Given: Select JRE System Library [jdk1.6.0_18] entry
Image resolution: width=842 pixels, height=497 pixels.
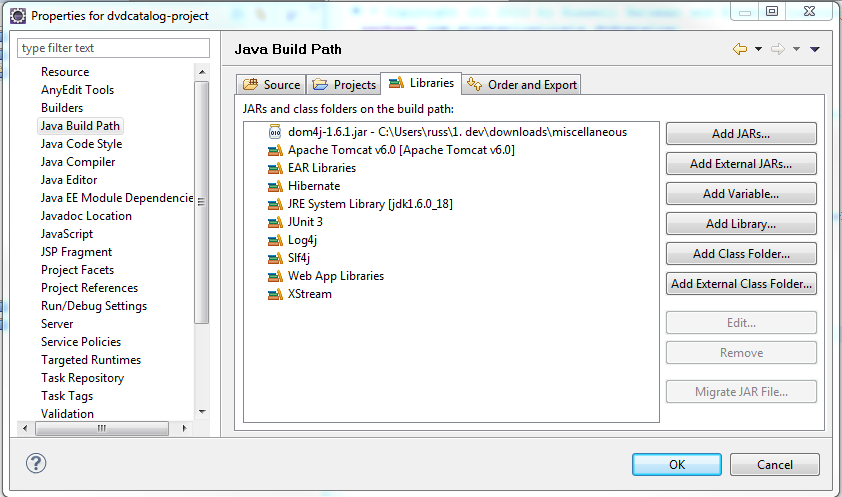Looking at the screenshot, I should (x=370, y=204).
